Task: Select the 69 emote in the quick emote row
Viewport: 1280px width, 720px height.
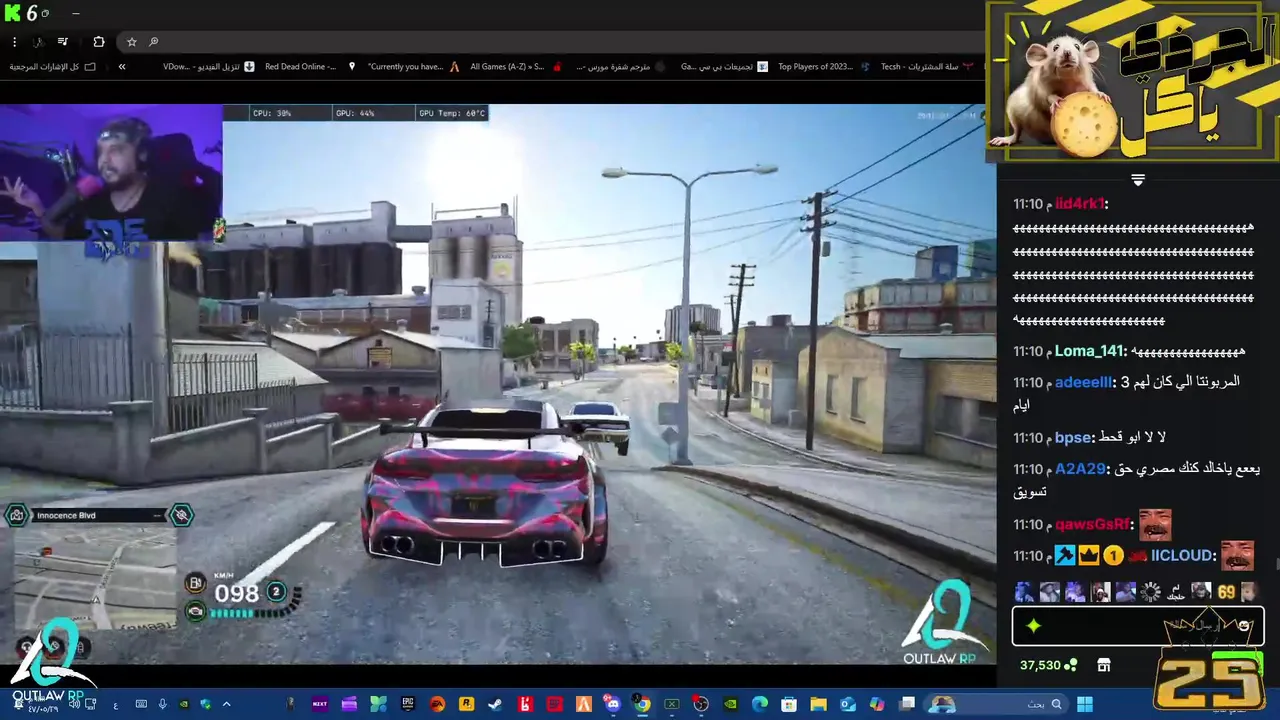Action: click(x=1226, y=593)
